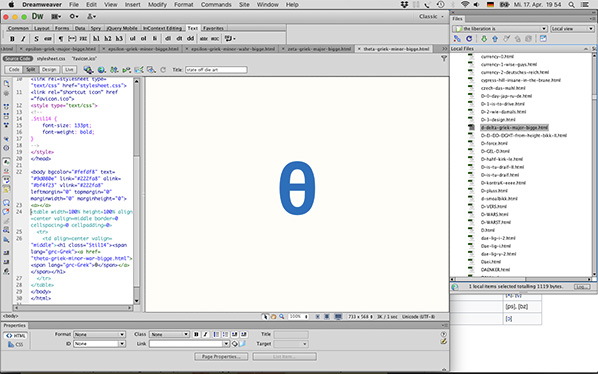The height and width of the screenshot is (374, 598).
Task: Insert Heading 1 via the h1 icon
Action: [96, 39]
